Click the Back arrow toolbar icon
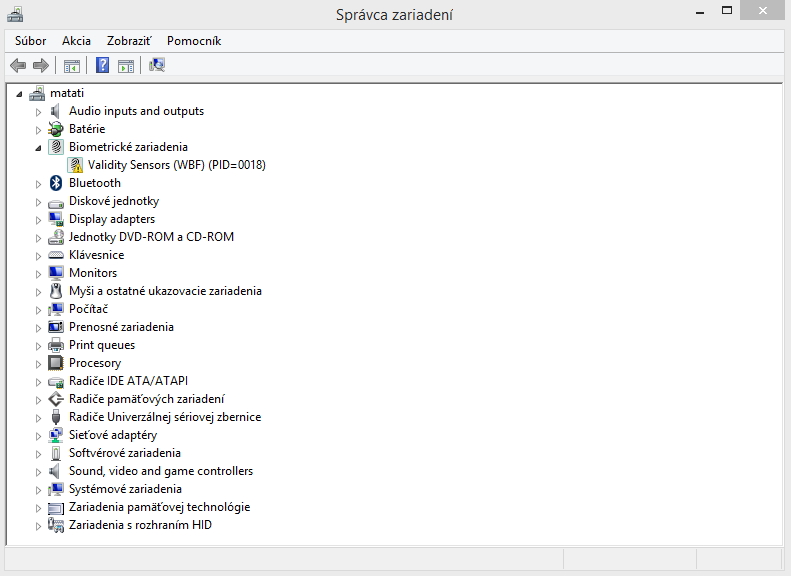 [18, 65]
